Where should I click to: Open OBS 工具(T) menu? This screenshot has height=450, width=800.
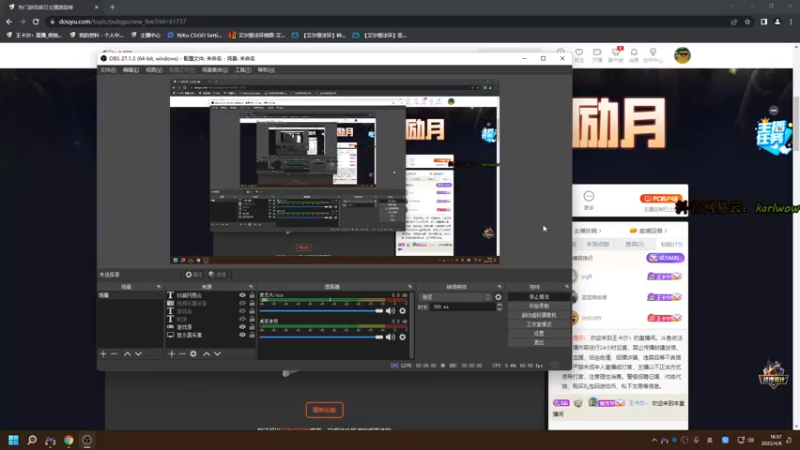pos(243,70)
